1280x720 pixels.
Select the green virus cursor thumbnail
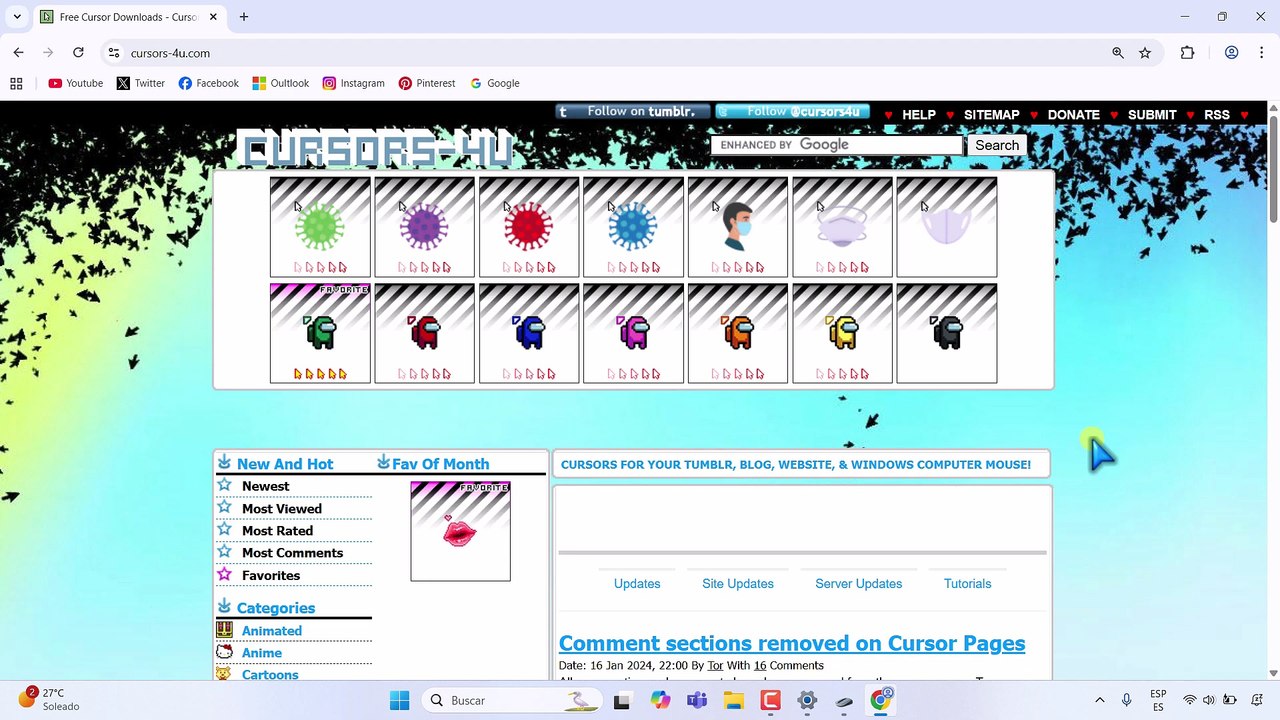point(320,227)
